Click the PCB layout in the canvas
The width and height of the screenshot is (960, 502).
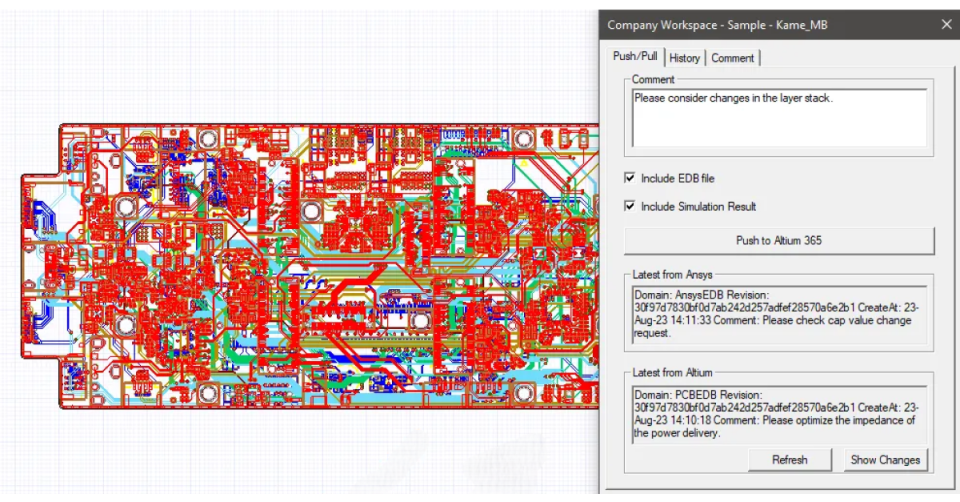coord(310,266)
